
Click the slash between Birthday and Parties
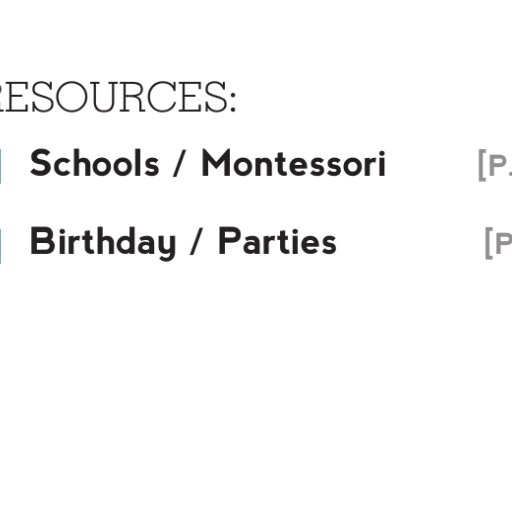[x=196, y=241]
